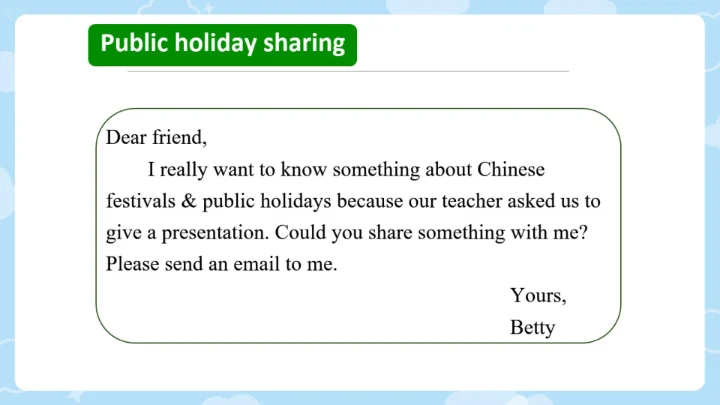Viewport: 720px width, 405px height.
Task: Click the ampersand symbol after "festivals"
Action: pyautogui.click(x=189, y=201)
